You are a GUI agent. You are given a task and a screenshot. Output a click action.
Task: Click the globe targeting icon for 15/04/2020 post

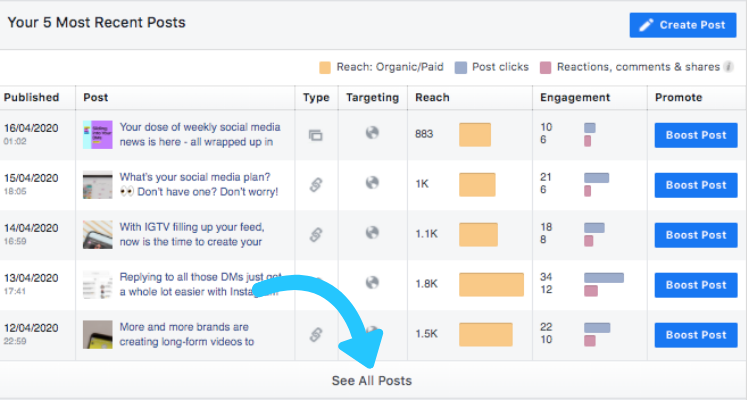tap(372, 182)
